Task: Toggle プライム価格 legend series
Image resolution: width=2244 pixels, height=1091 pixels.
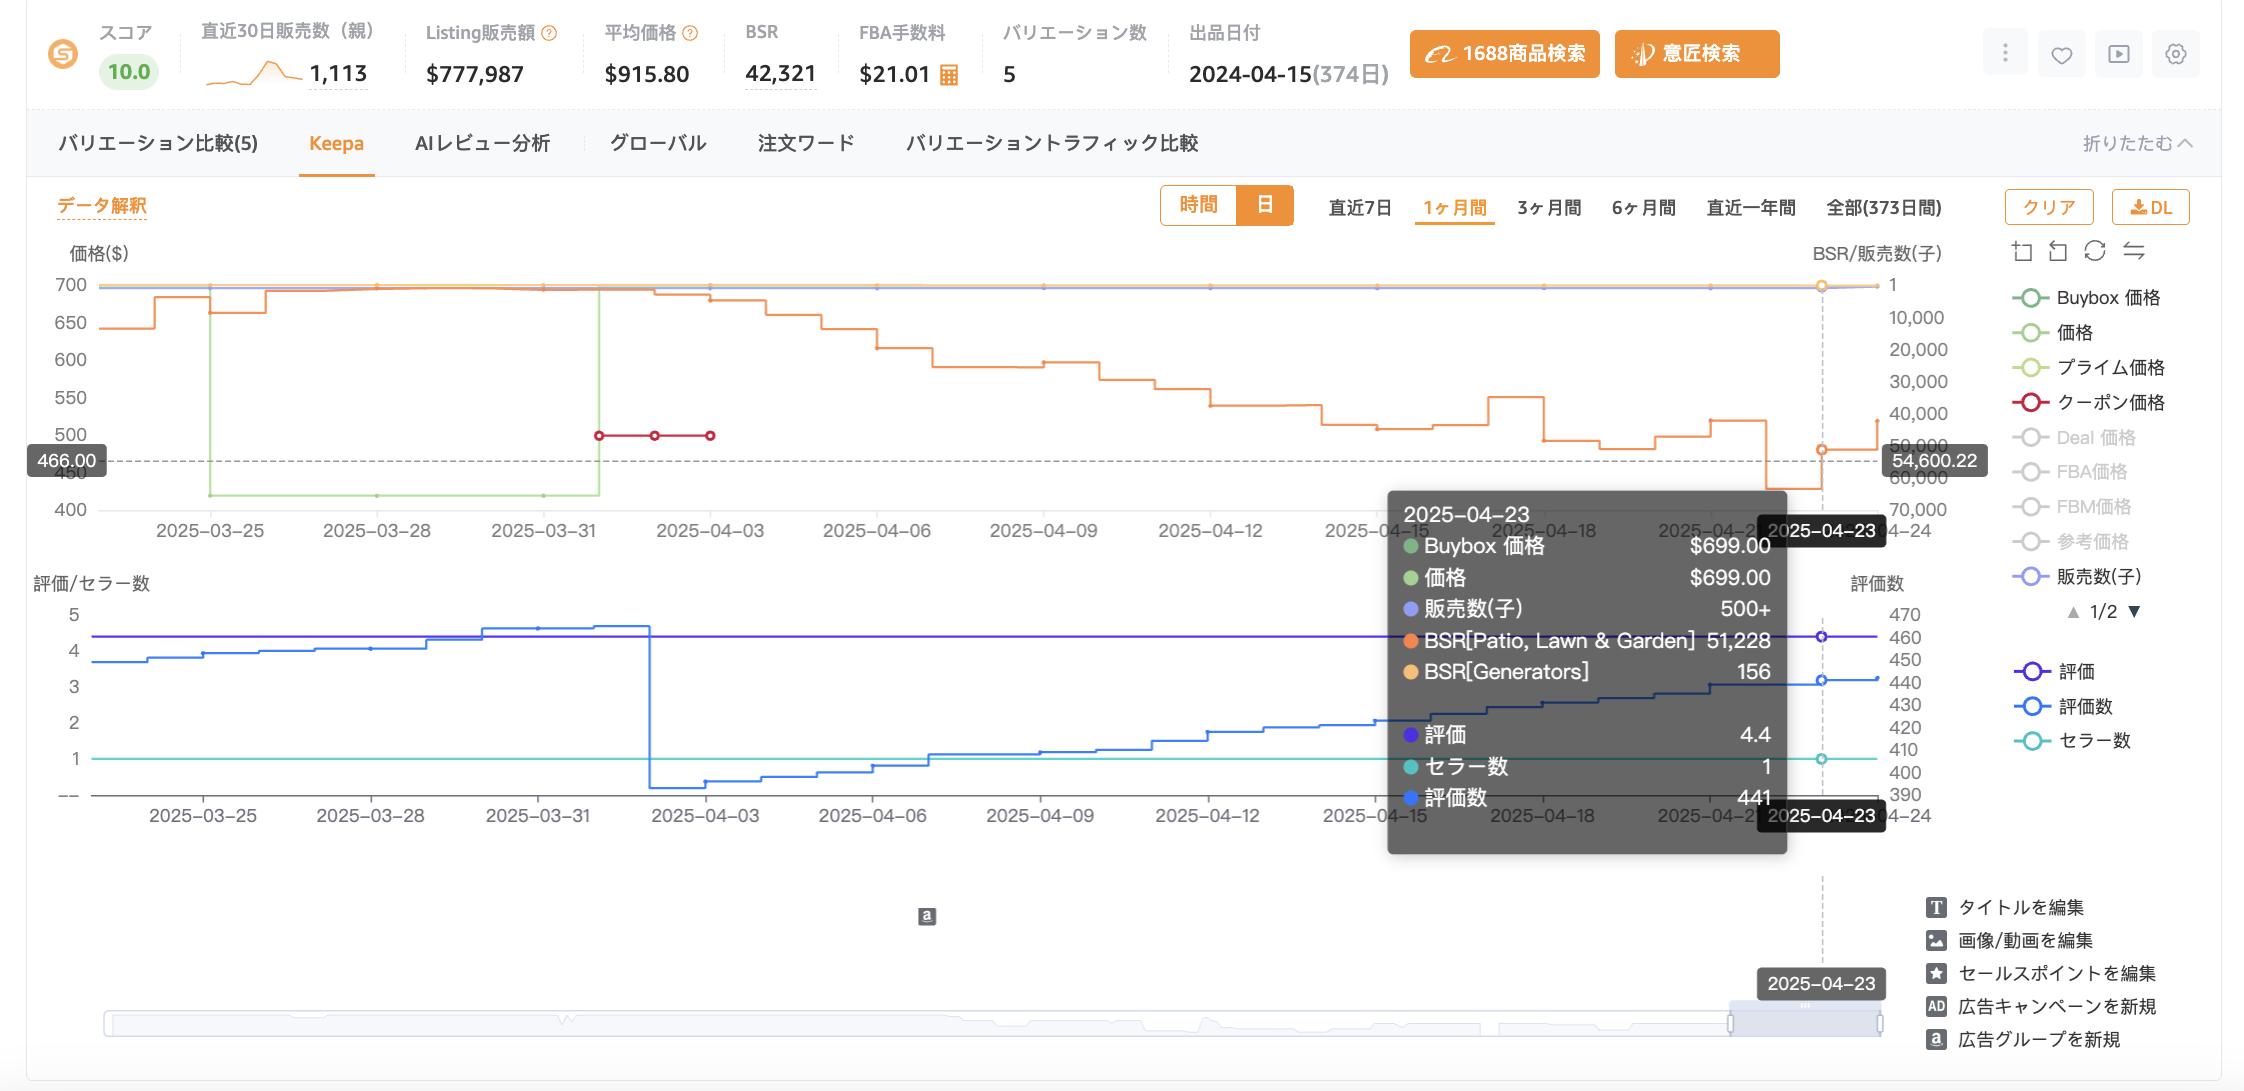Action: point(2088,368)
